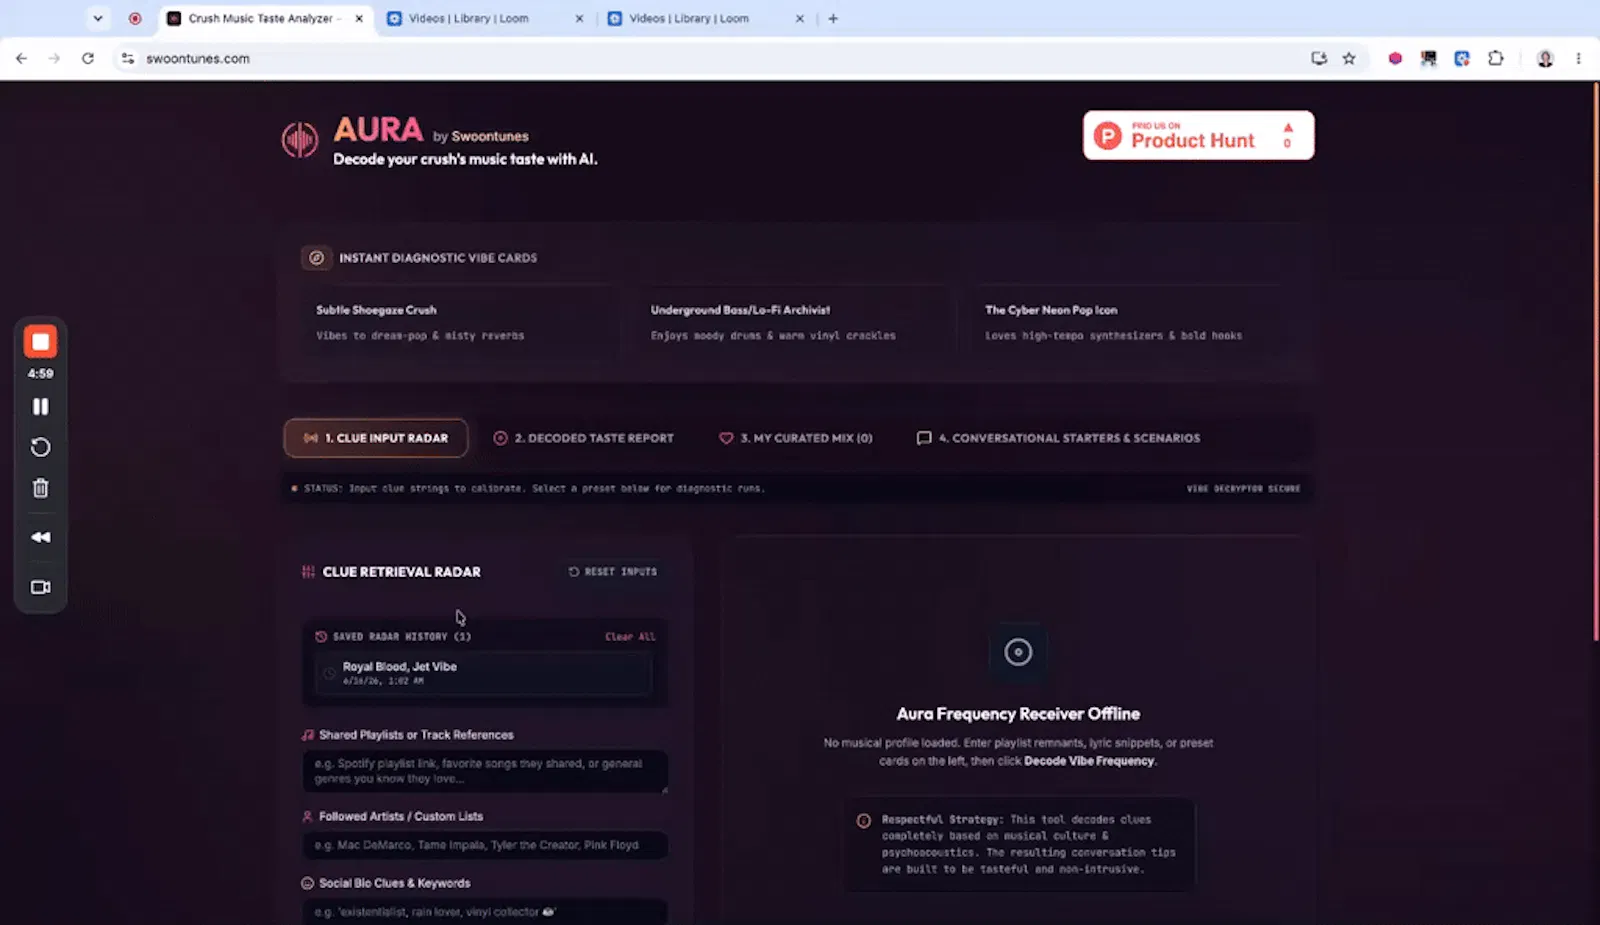Click the Swoontunes brand link

(x=490, y=137)
